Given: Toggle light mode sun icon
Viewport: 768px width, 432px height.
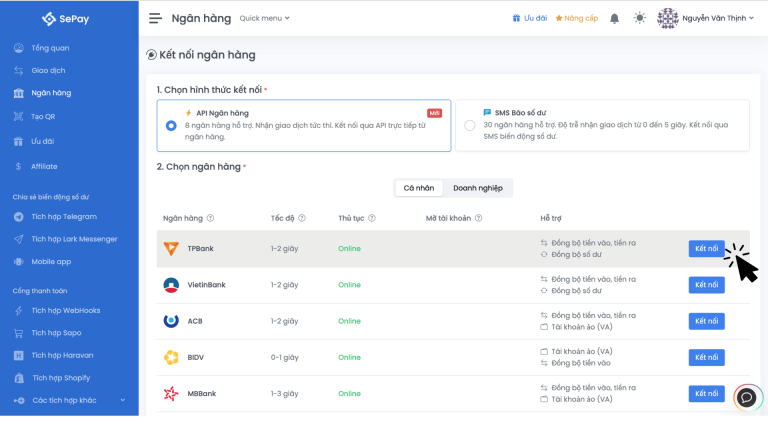Looking at the screenshot, I should pyautogui.click(x=640, y=18).
